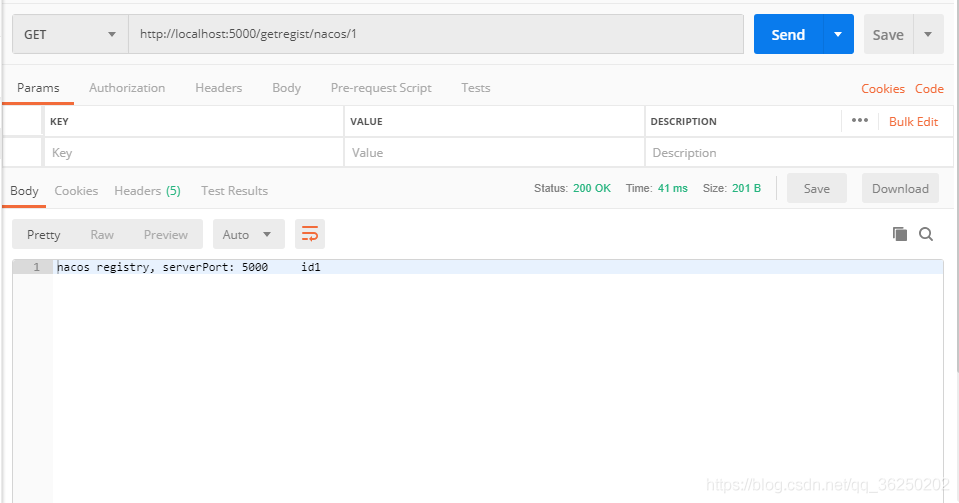Switch to the Params tab
The image size is (959, 503).
38,88
